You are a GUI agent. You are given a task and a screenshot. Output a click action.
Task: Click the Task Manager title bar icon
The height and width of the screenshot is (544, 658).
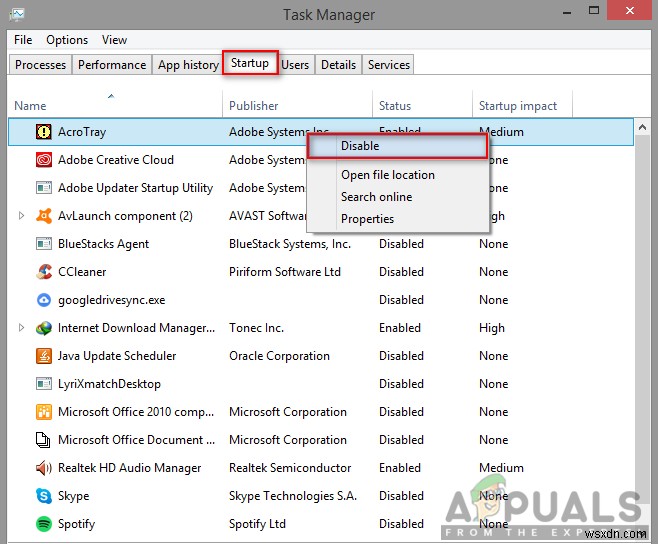coord(17,15)
